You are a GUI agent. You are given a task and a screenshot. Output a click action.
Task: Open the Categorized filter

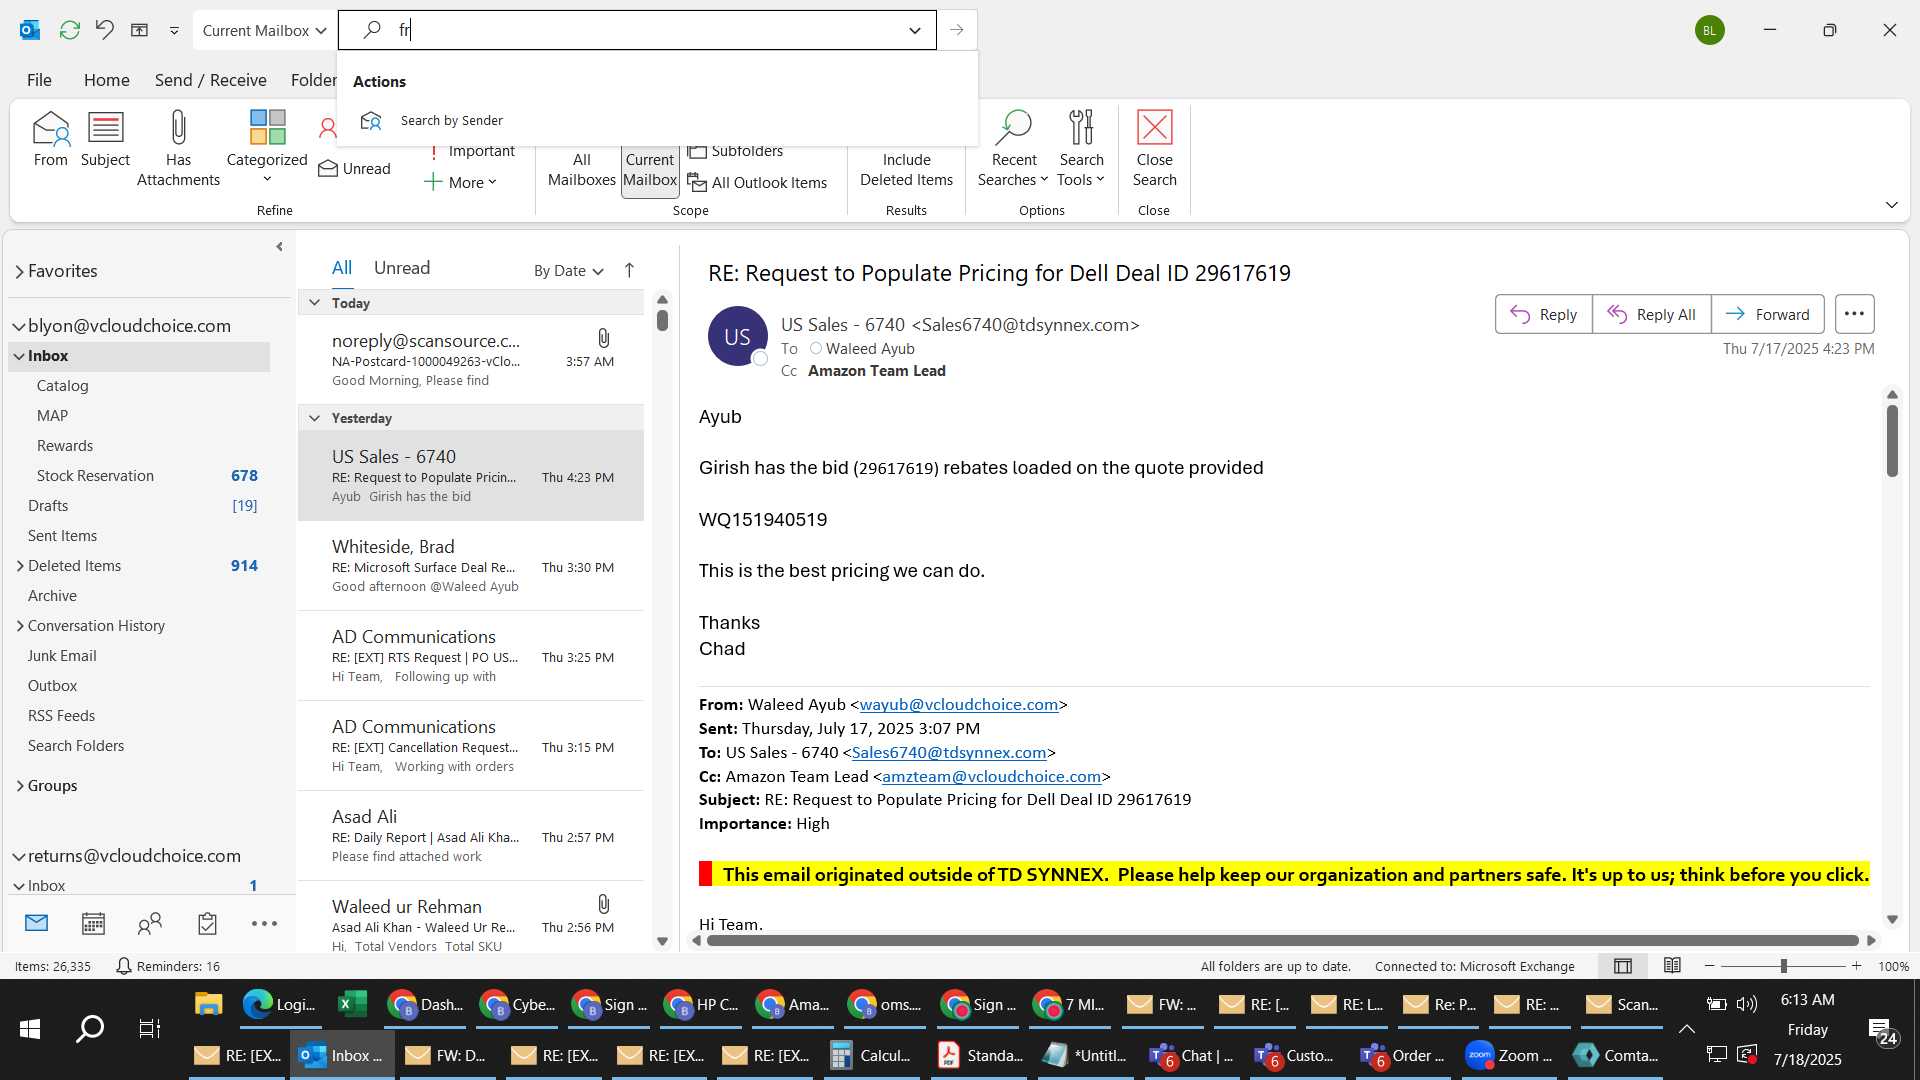(x=267, y=147)
